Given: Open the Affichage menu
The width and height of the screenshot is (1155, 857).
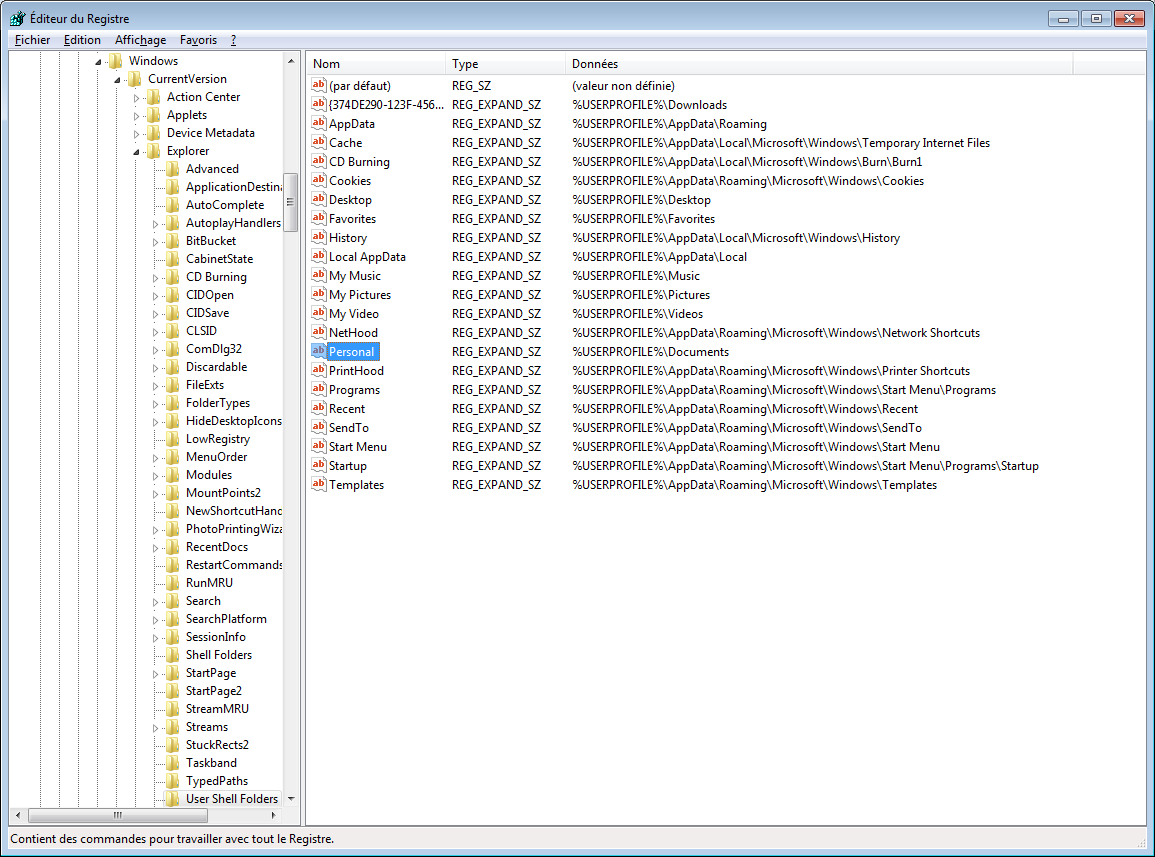Looking at the screenshot, I should [140, 40].
